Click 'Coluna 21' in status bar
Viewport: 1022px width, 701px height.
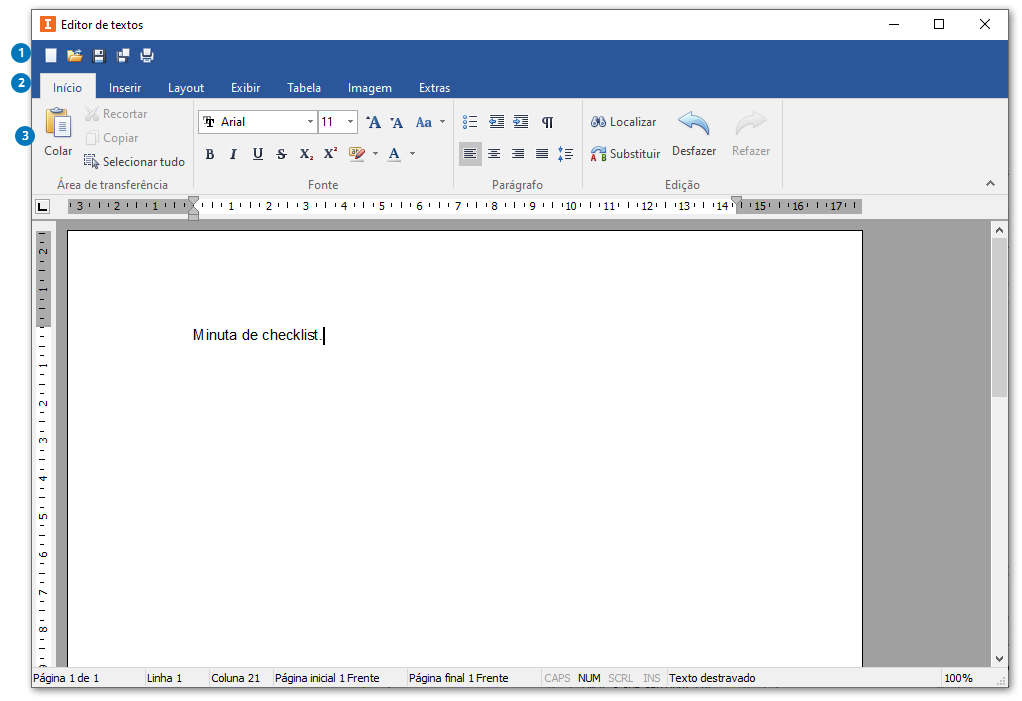(x=235, y=678)
